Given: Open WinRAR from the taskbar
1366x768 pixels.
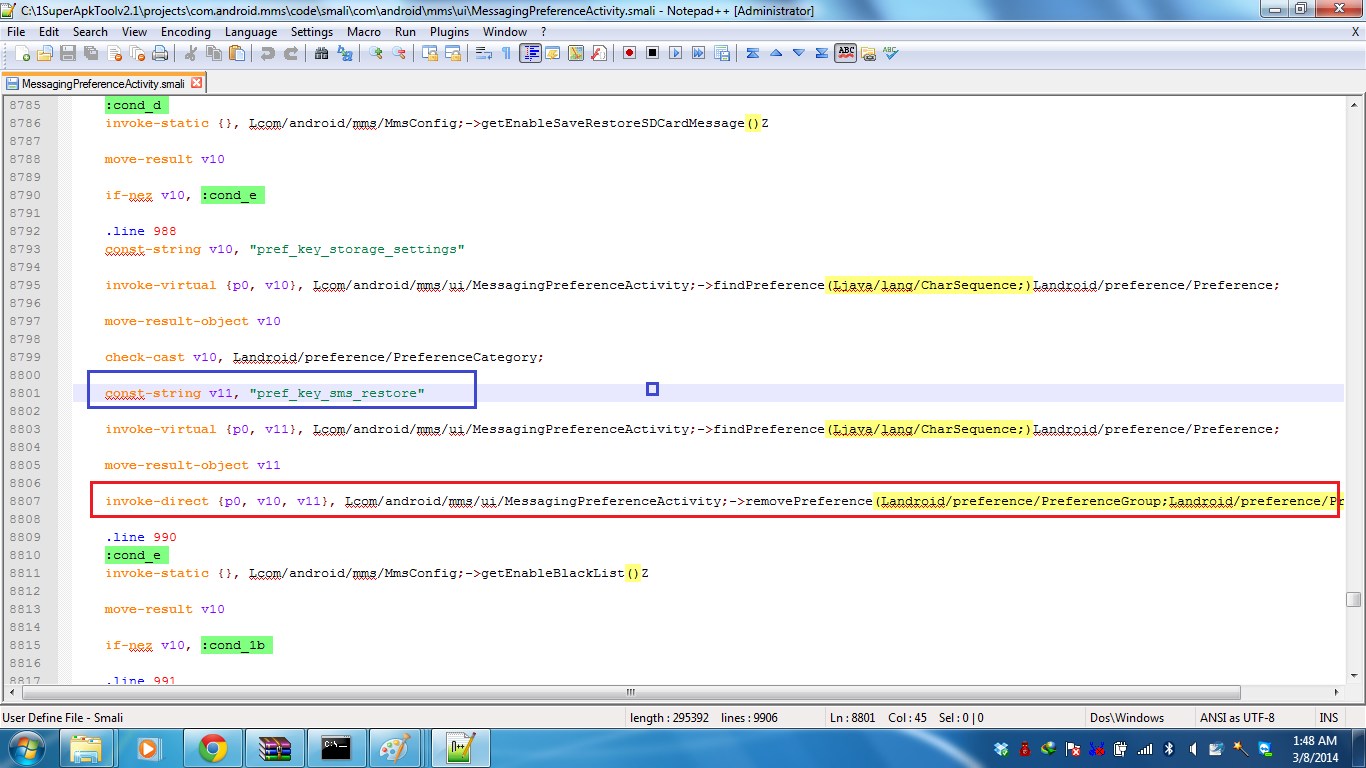Looking at the screenshot, I should pos(274,748).
